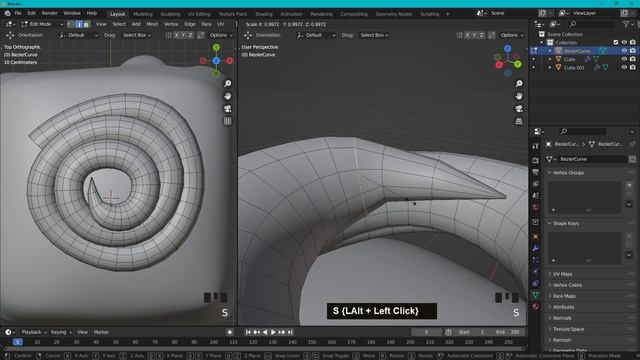
Task: Open the left viewport Select Box dropdown
Action: pos(137,35)
